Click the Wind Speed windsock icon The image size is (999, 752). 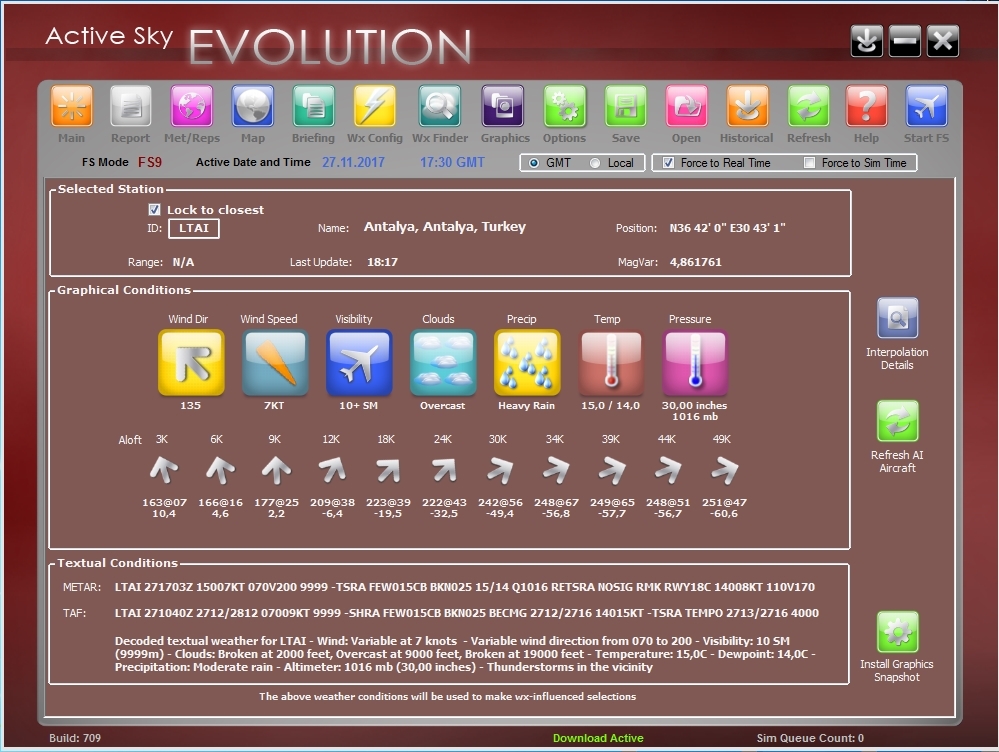coord(275,362)
